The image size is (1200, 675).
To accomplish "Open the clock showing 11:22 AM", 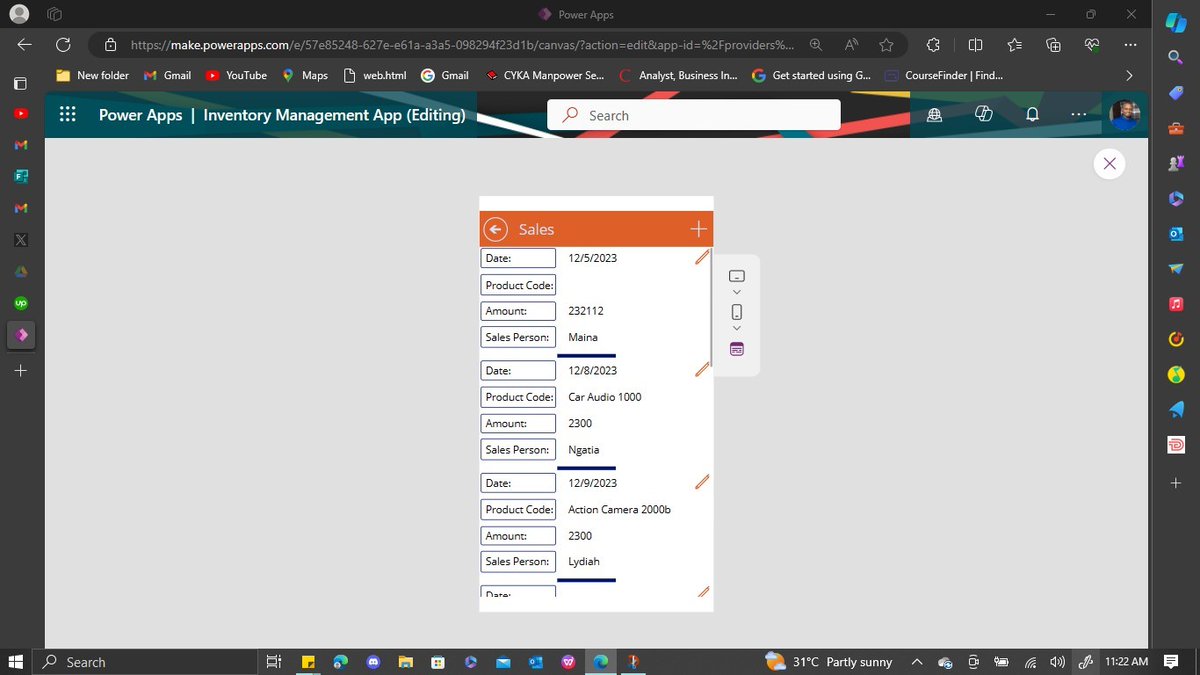I will pos(1127,662).
